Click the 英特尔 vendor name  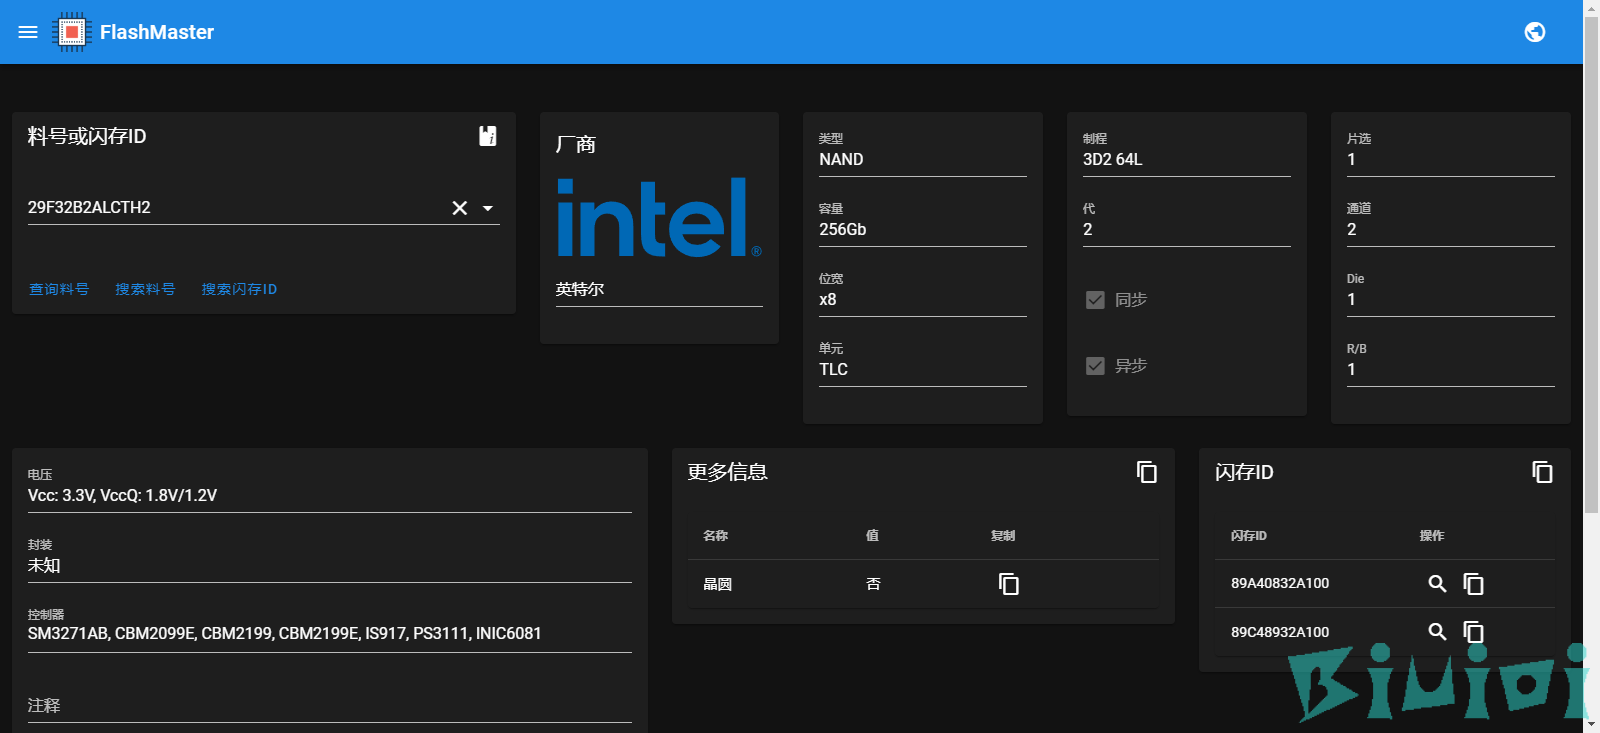coord(580,289)
